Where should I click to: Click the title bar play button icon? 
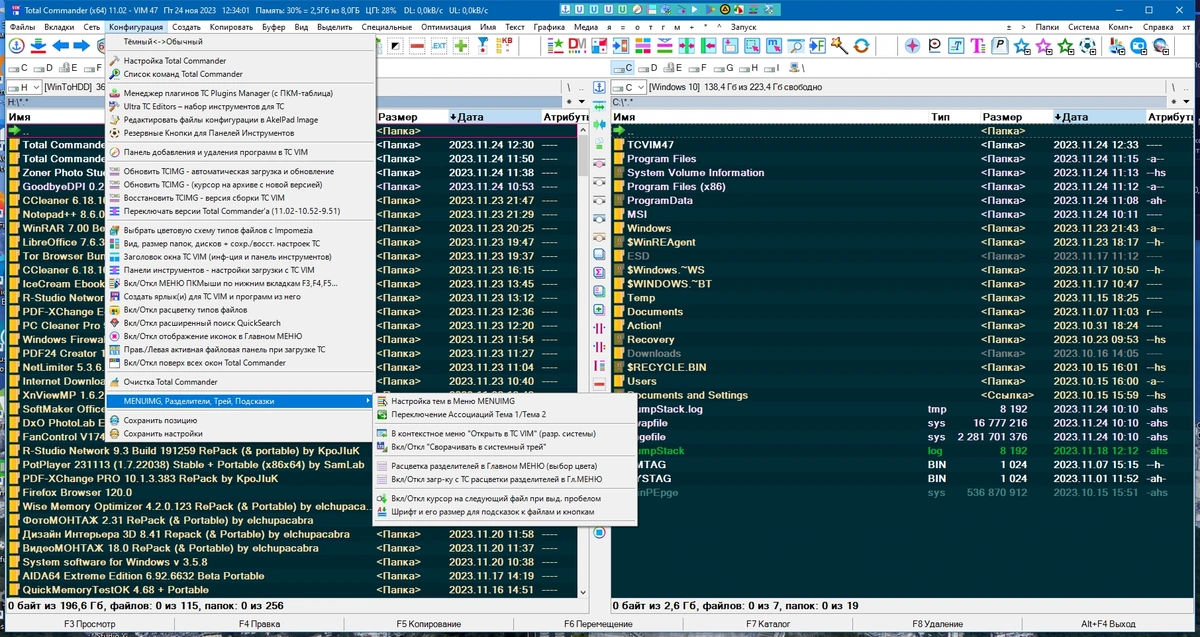(x=694, y=9)
